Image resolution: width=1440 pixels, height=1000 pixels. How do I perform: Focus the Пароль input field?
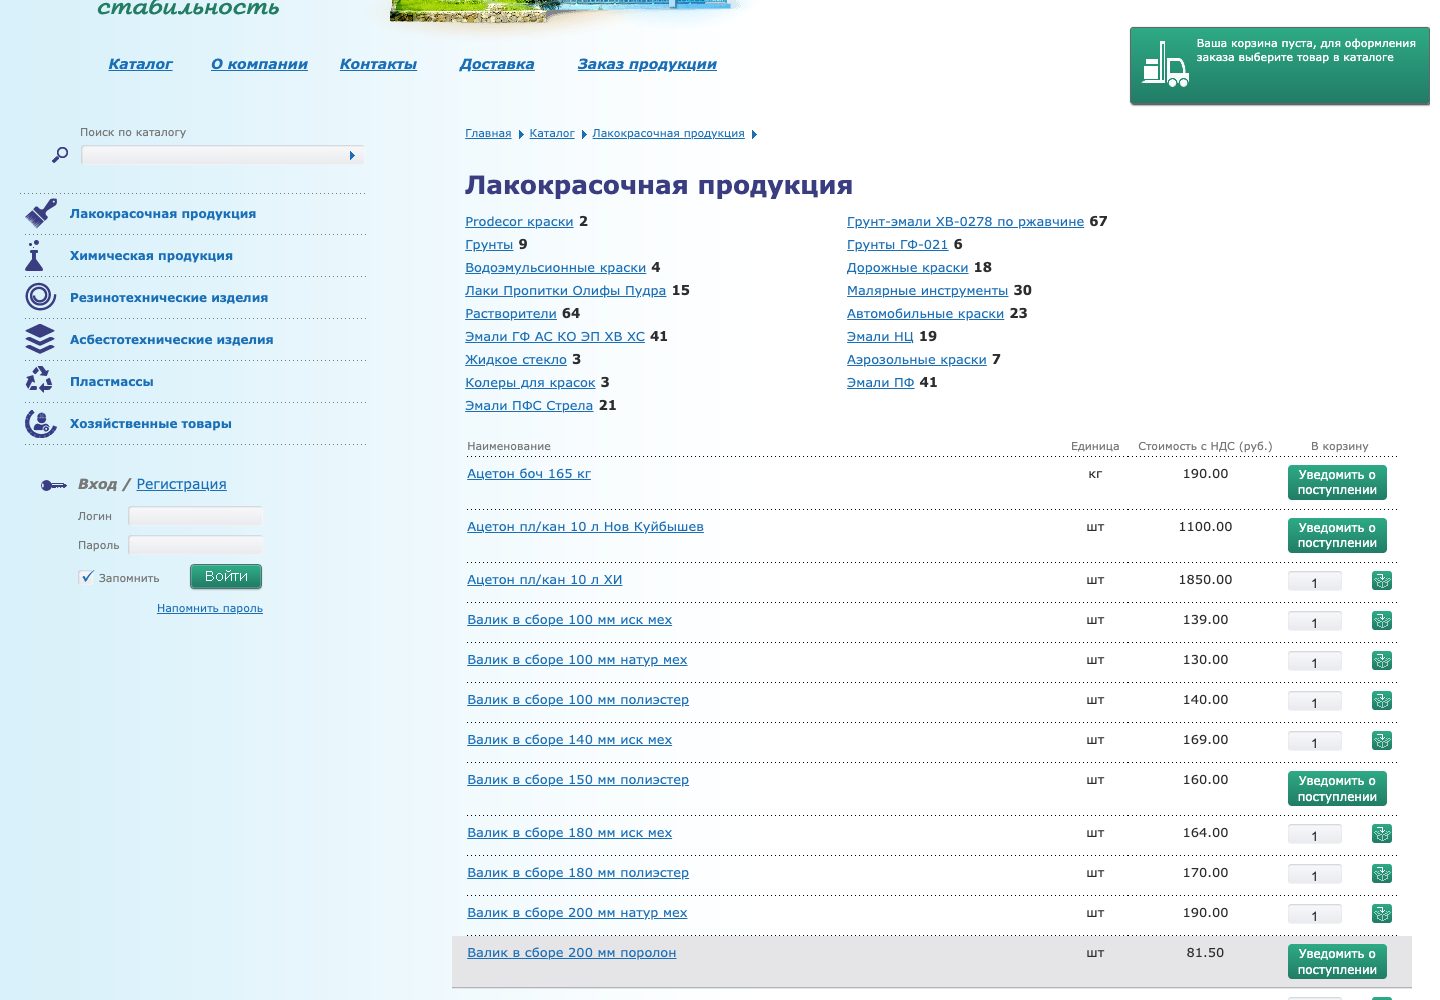pyautogui.click(x=195, y=545)
